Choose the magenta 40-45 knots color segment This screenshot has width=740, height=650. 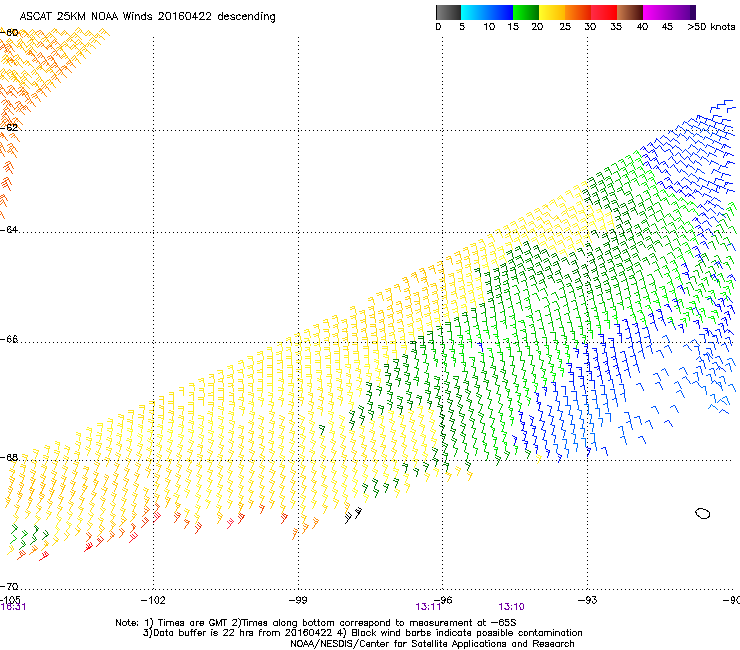pyautogui.click(x=656, y=12)
